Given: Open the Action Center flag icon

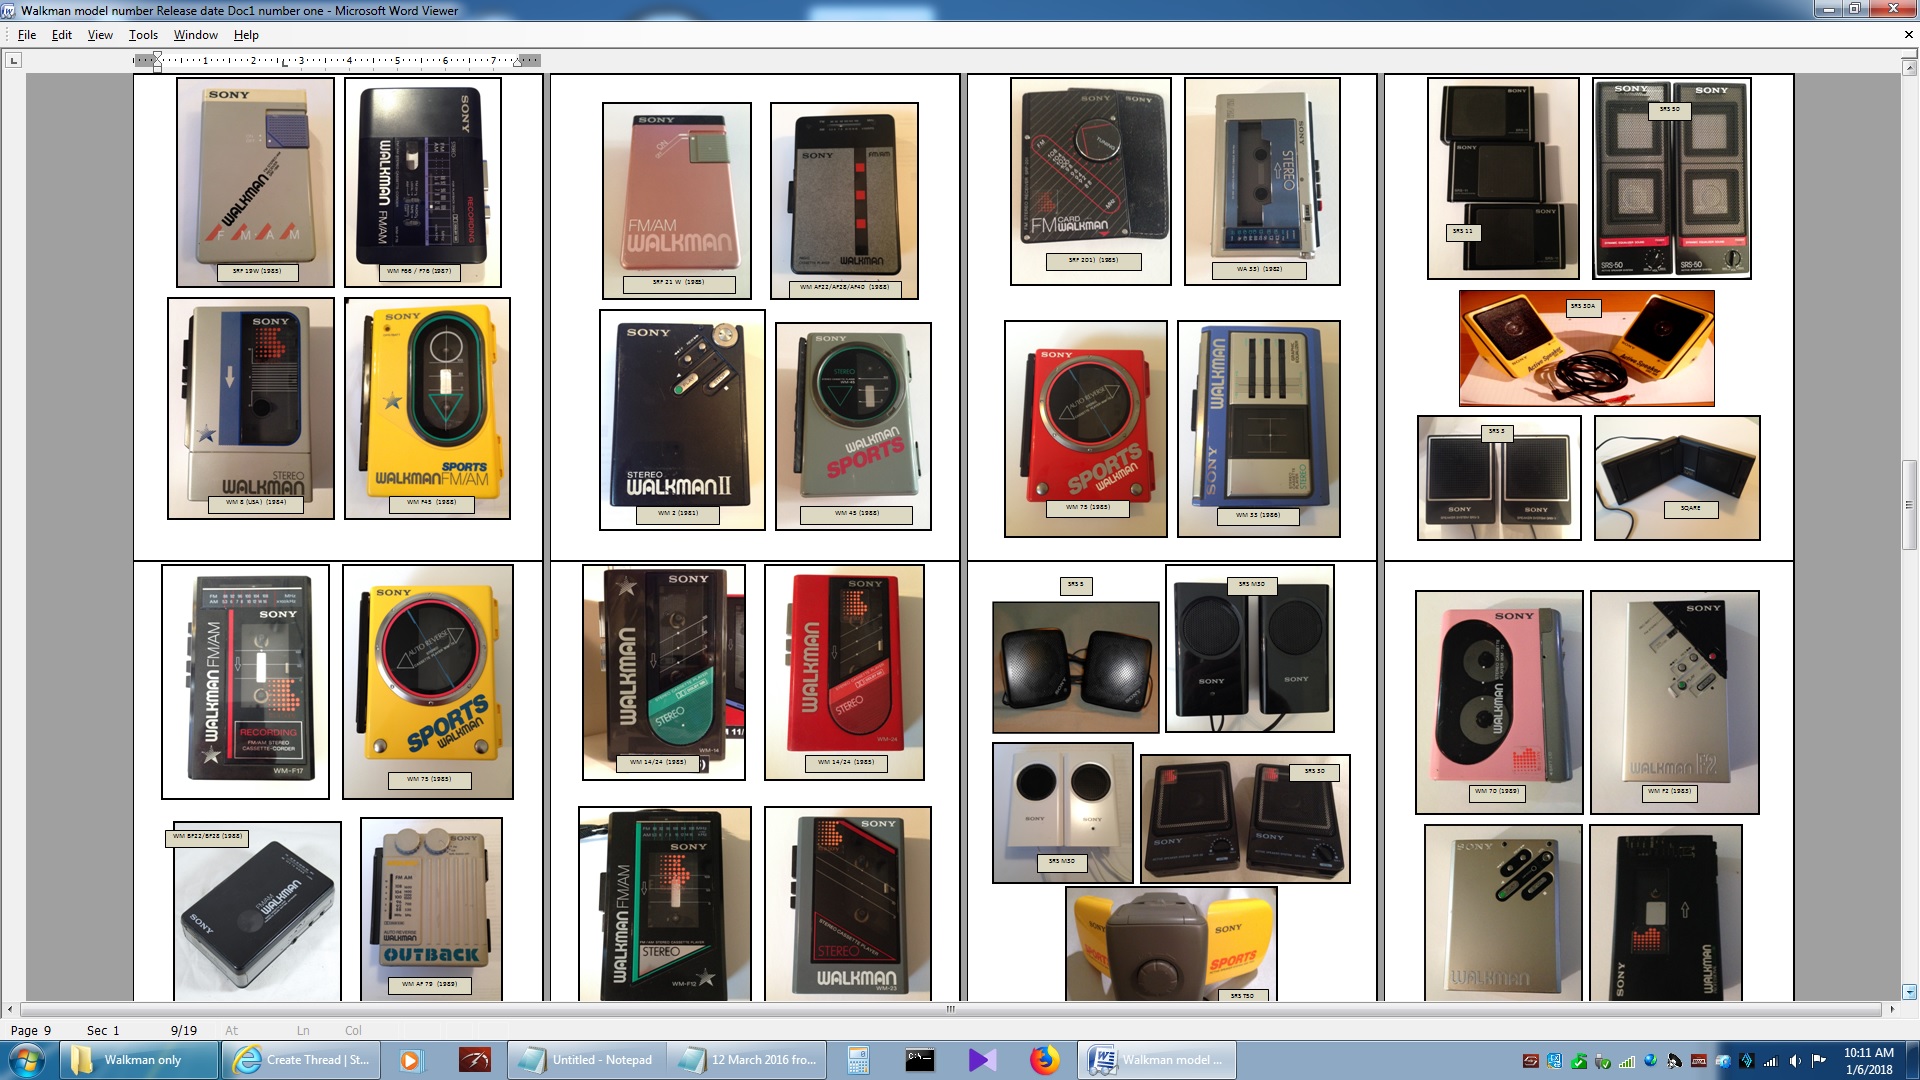Looking at the screenshot, I should [x=1818, y=1061].
